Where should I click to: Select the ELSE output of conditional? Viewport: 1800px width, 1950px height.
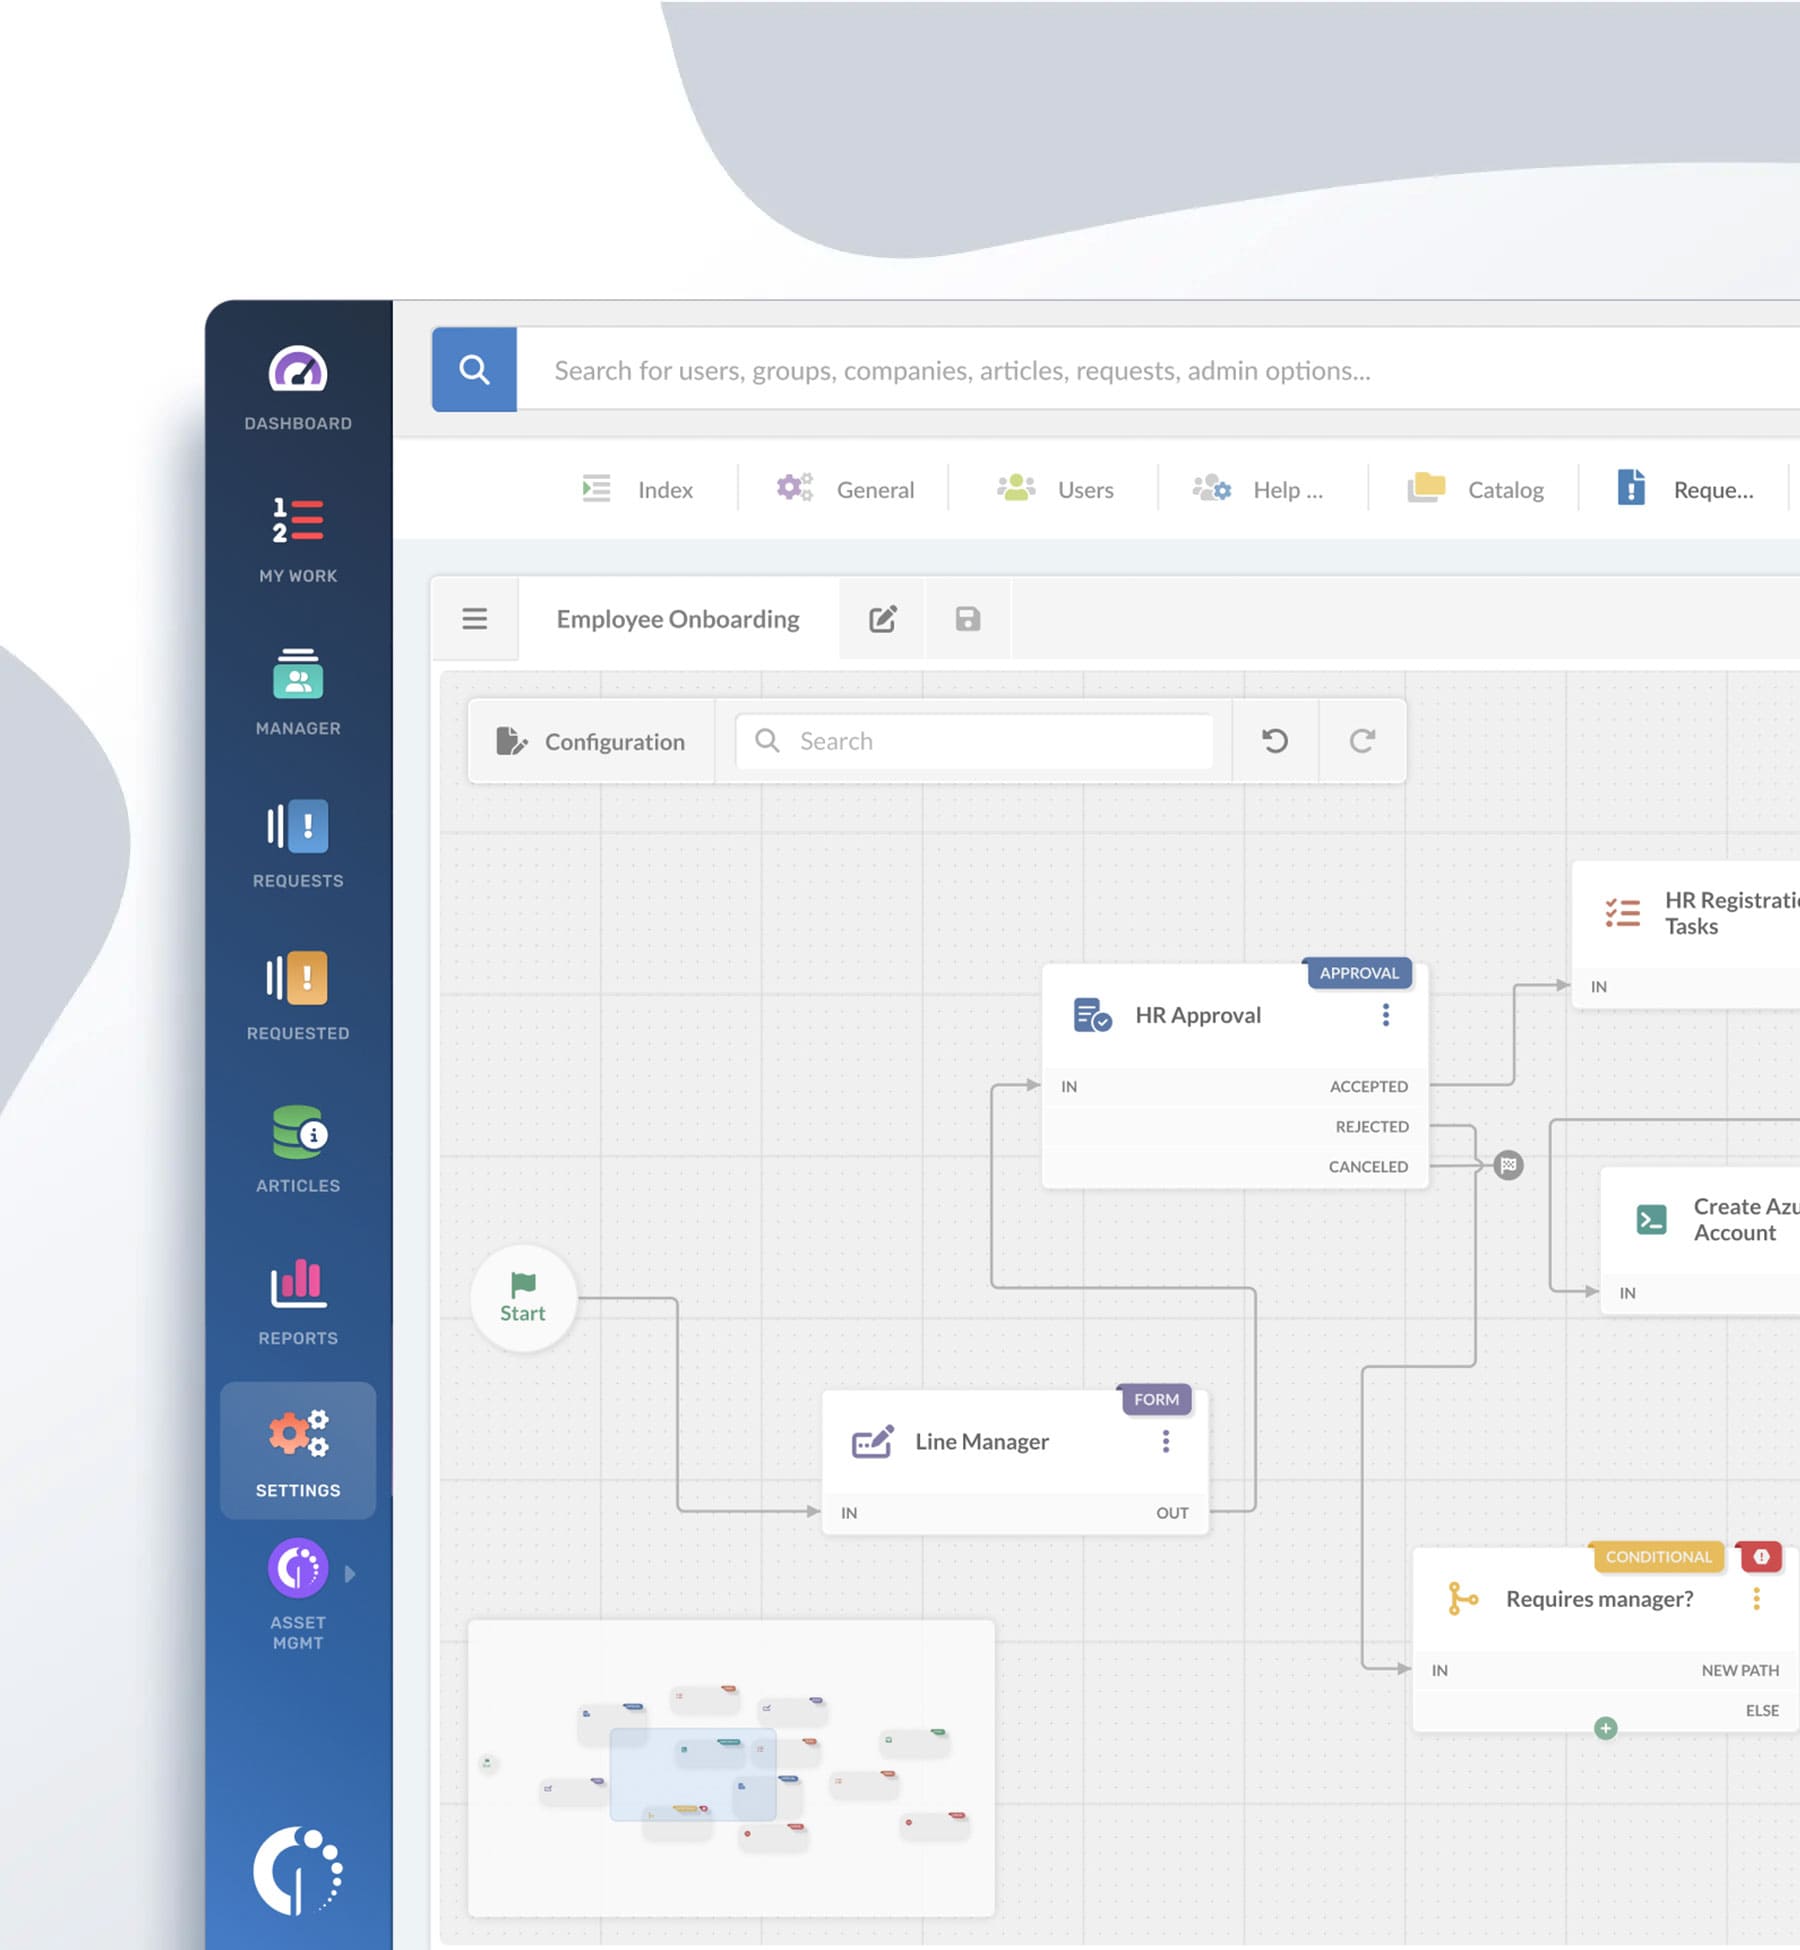pyautogui.click(x=1762, y=1710)
